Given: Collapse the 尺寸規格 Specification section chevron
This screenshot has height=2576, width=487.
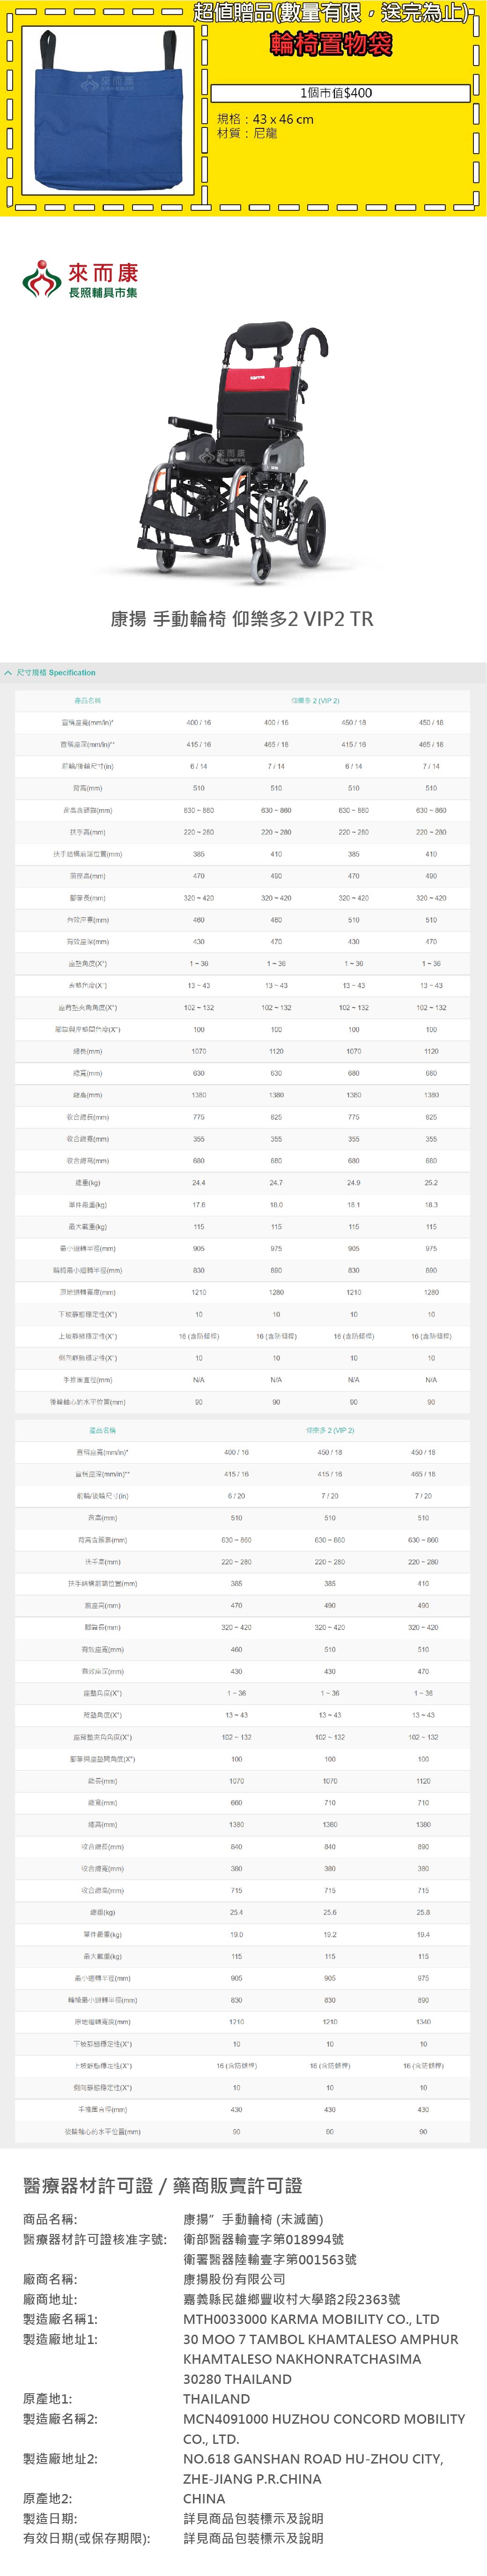Looking at the screenshot, I should point(8,672).
